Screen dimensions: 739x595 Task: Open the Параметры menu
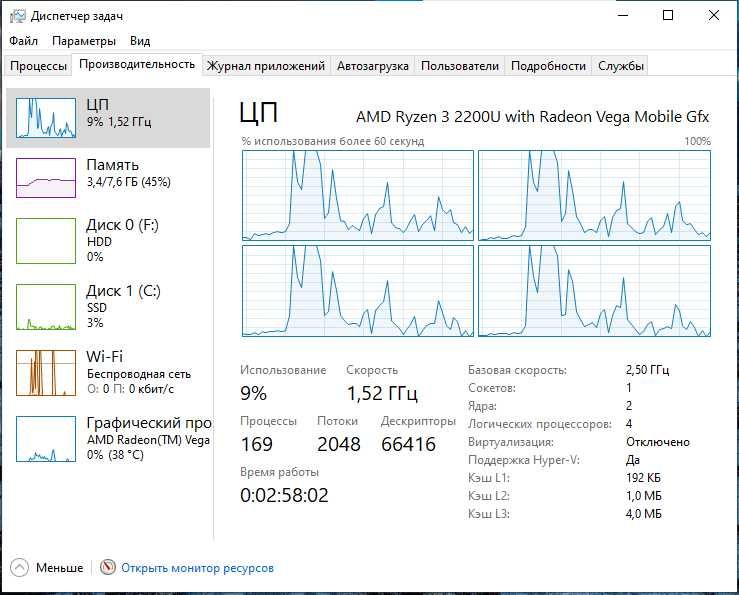[84, 41]
